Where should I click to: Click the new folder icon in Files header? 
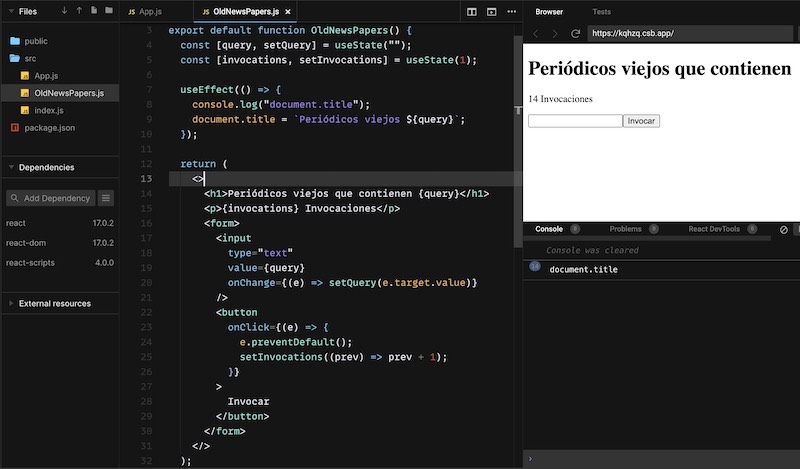pyautogui.click(x=109, y=11)
